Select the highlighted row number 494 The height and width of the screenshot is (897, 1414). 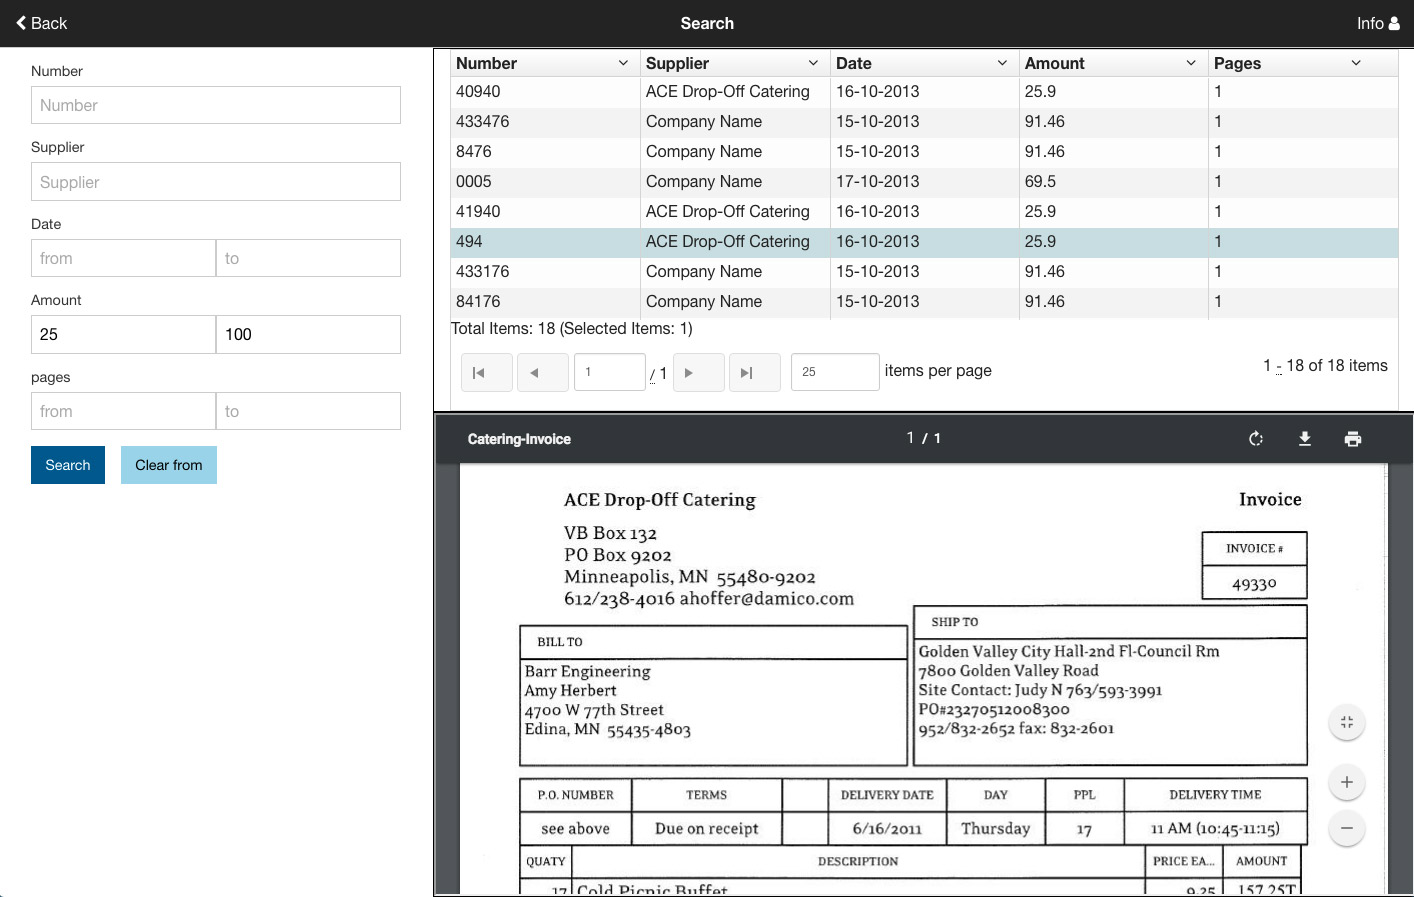coord(924,242)
